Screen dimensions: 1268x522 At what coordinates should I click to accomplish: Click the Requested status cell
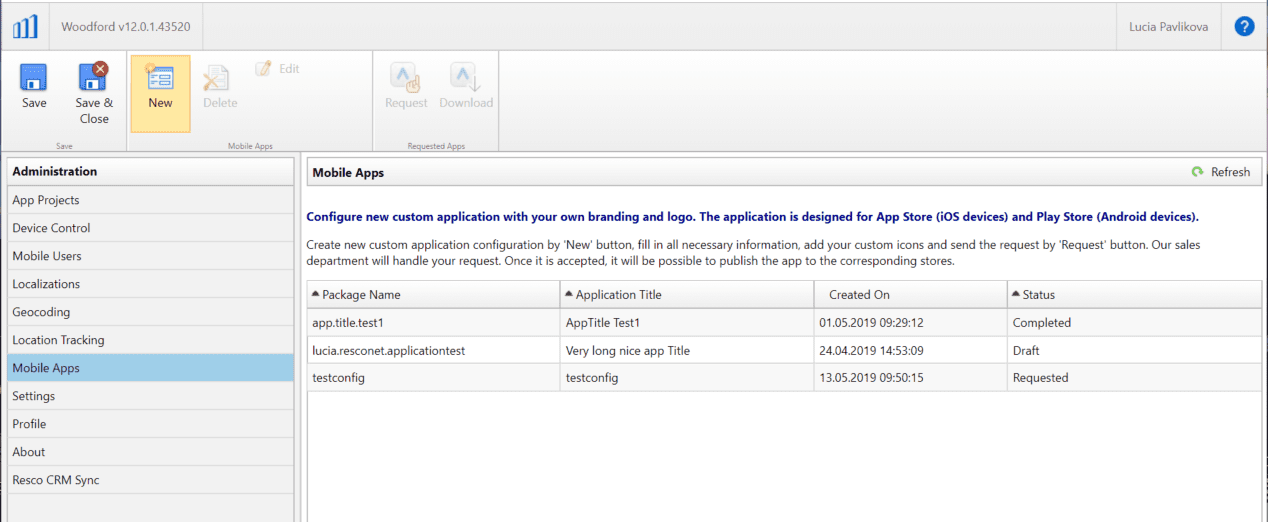(1134, 377)
